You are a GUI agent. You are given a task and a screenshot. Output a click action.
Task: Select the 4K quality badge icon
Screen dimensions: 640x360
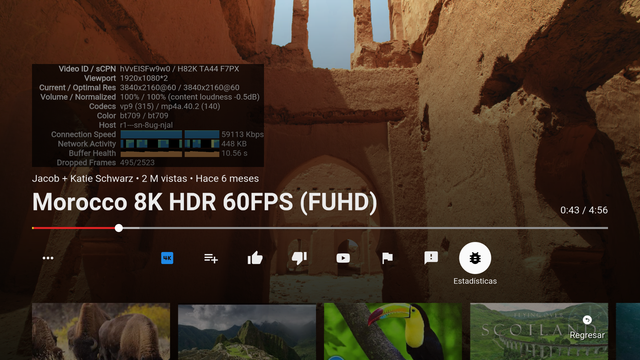tap(167, 258)
